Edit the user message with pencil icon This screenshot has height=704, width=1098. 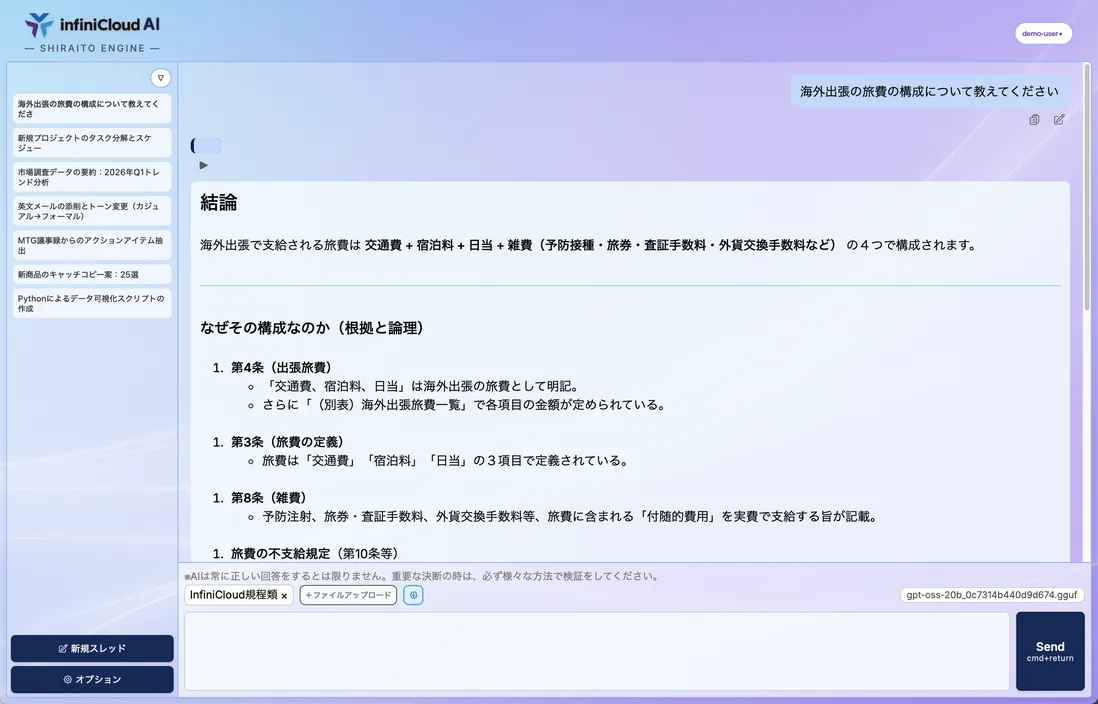[x=1059, y=120]
